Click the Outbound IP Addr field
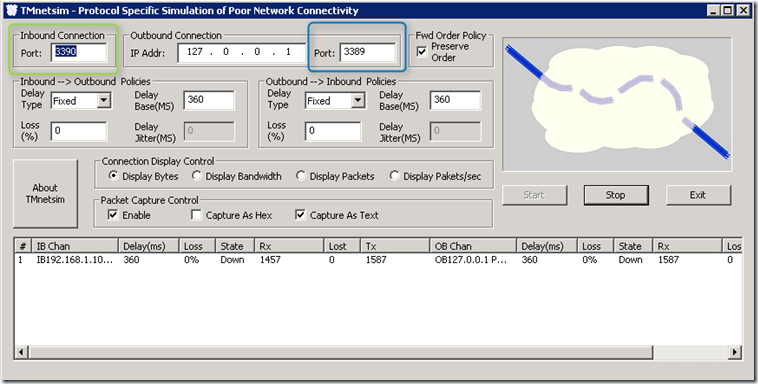 tap(242, 52)
